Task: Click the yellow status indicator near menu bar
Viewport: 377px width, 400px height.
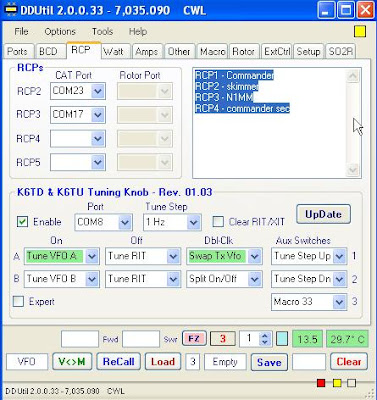Action: tap(360, 31)
